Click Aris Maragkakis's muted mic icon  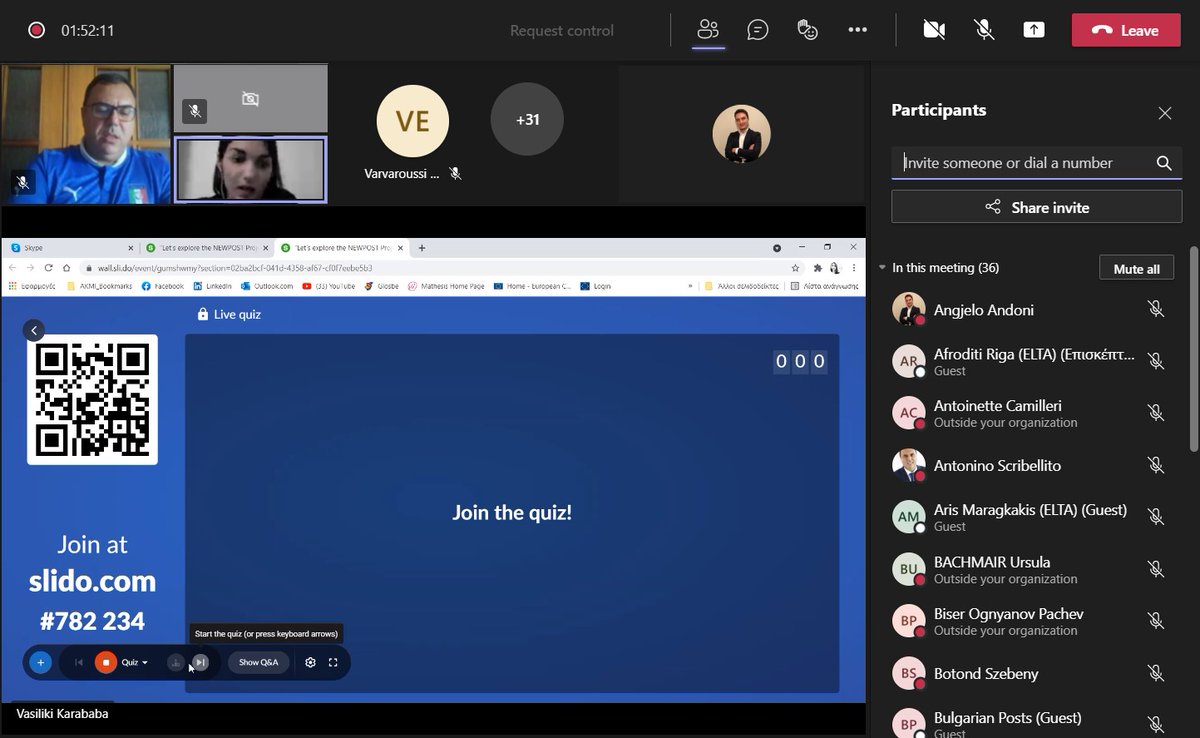click(1156, 517)
